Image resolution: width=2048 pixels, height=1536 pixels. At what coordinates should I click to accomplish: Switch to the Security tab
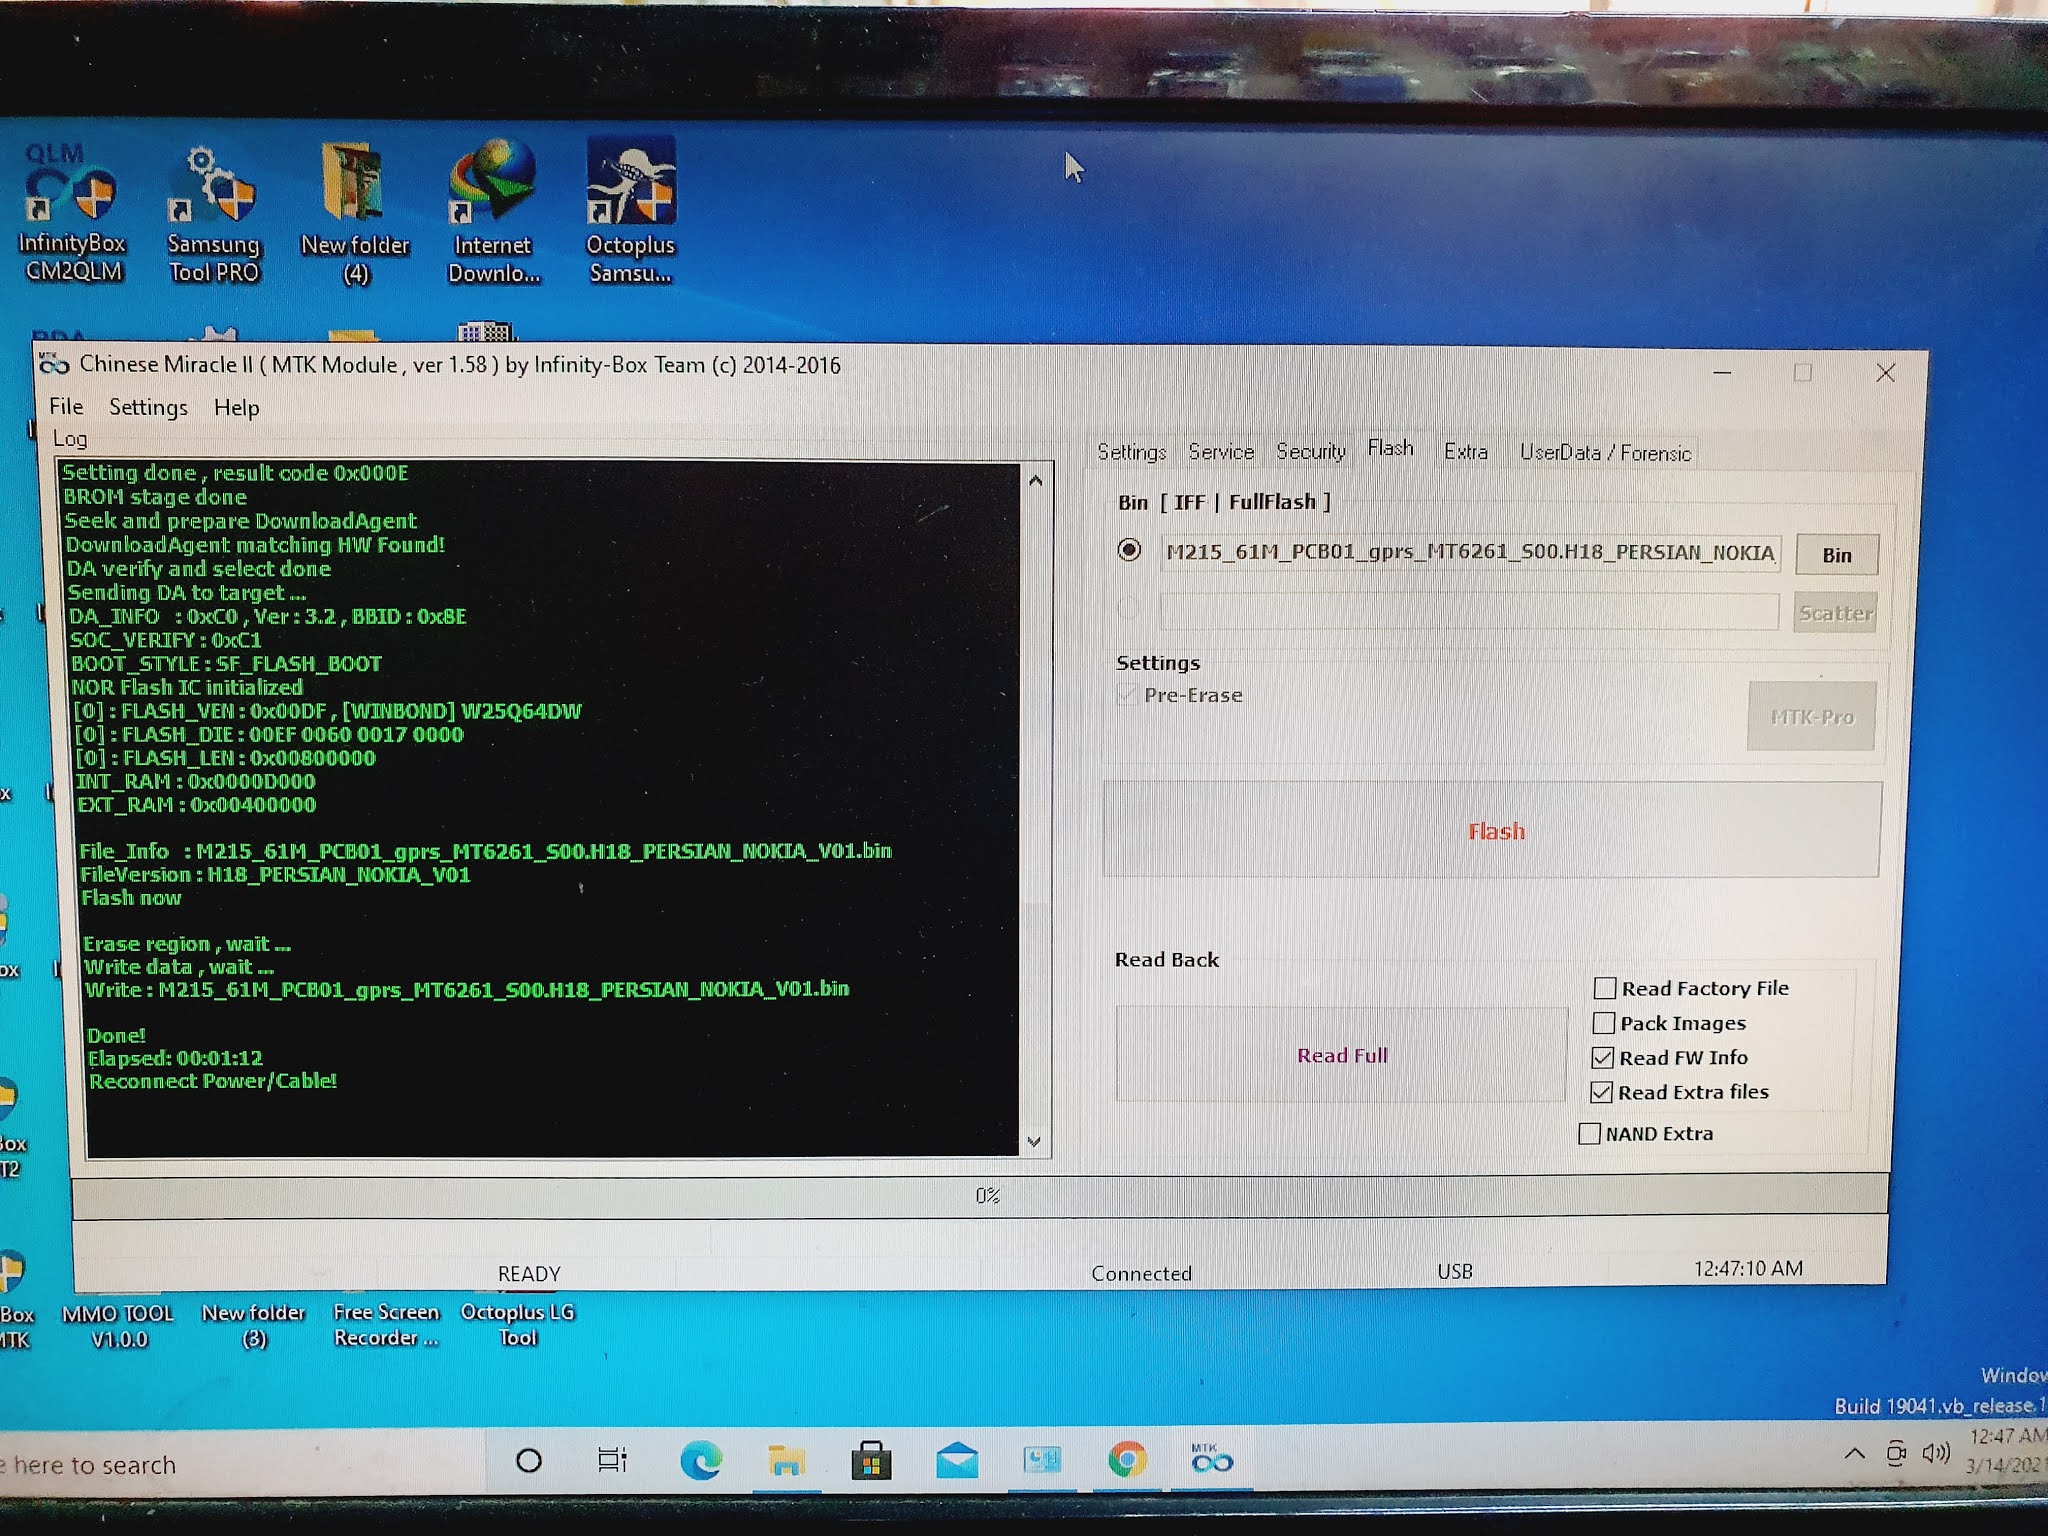click(x=1310, y=451)
